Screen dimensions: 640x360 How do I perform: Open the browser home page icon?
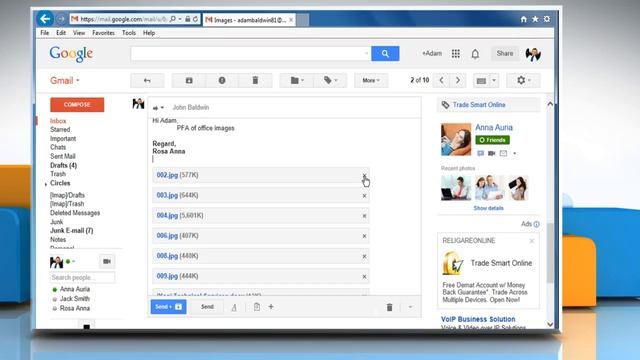point(523,19)
